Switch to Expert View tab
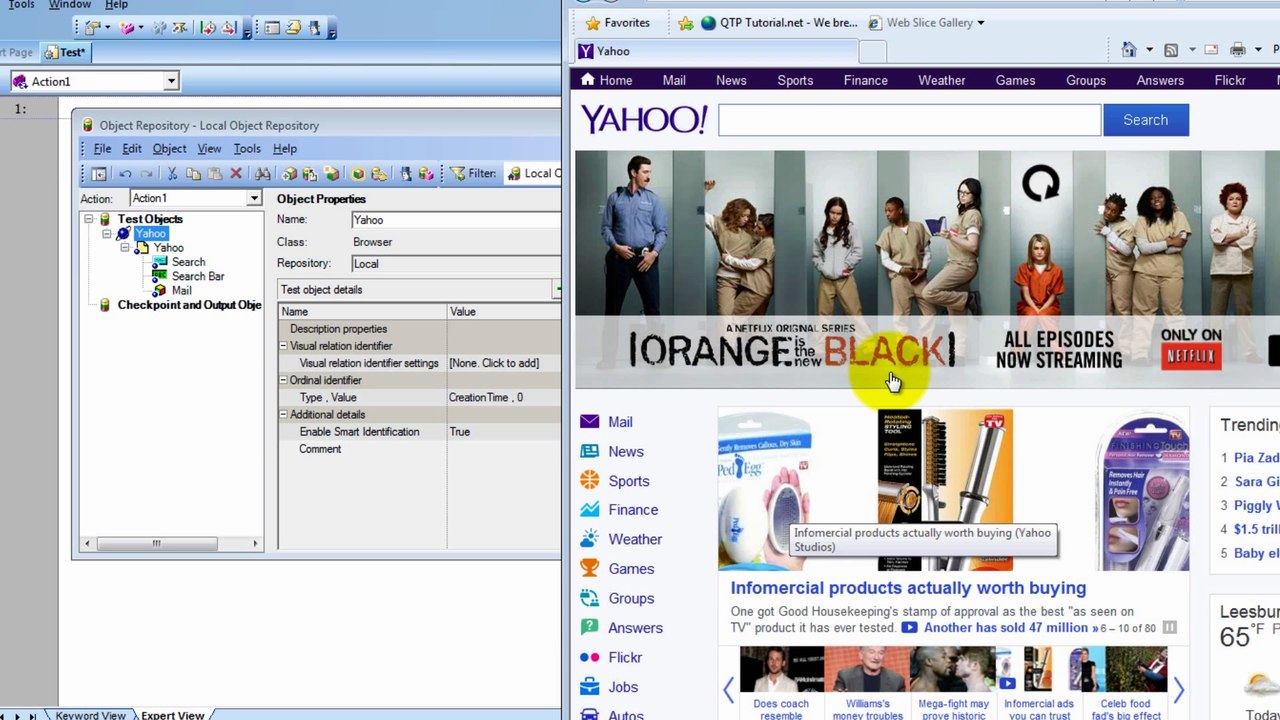This screenshot has height=720, width=1280. 172,715
